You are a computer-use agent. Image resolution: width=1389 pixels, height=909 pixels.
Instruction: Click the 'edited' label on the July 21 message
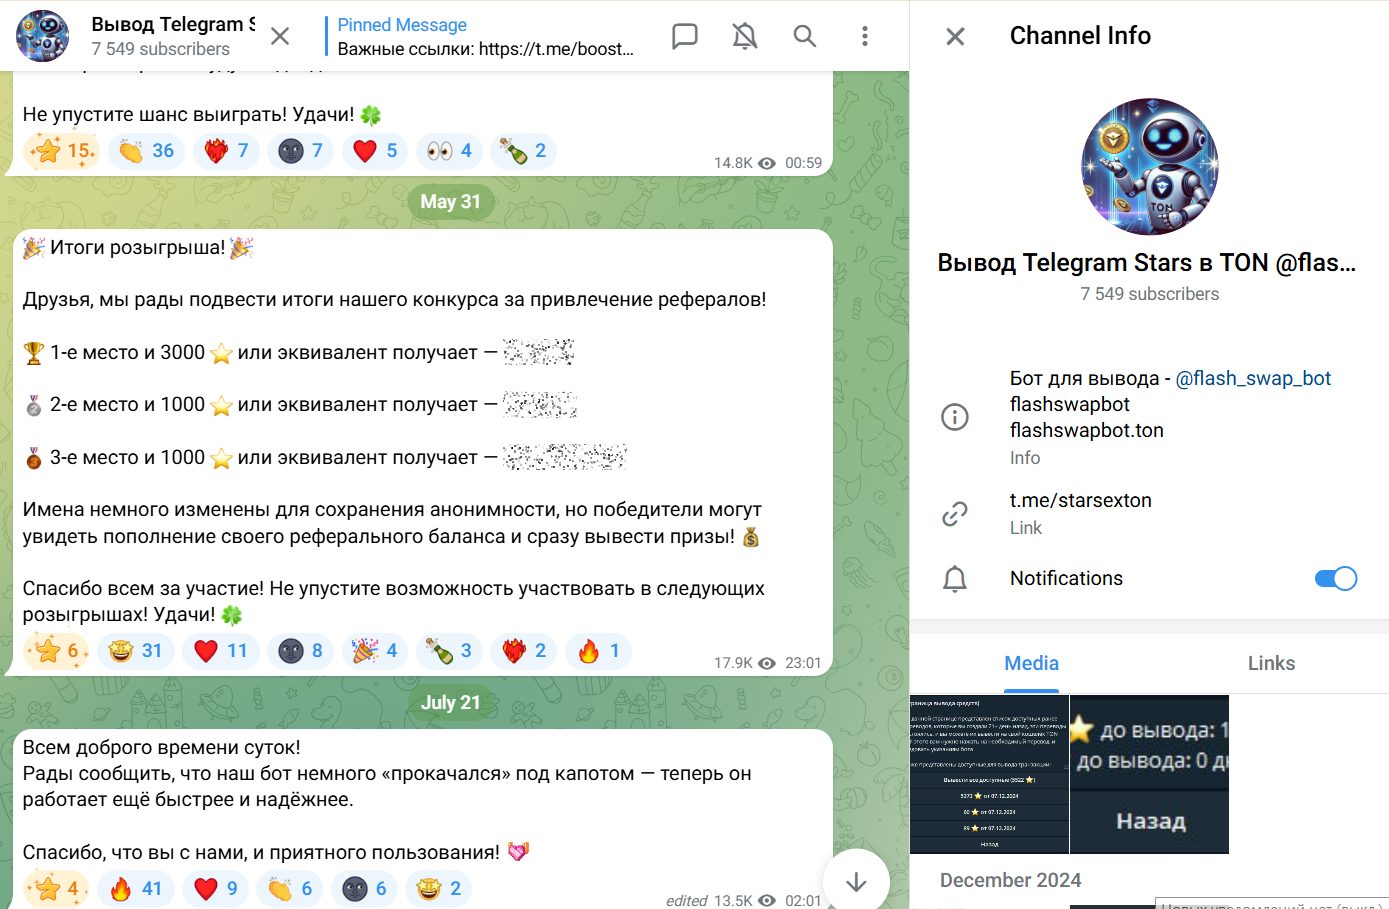[687, 900]
